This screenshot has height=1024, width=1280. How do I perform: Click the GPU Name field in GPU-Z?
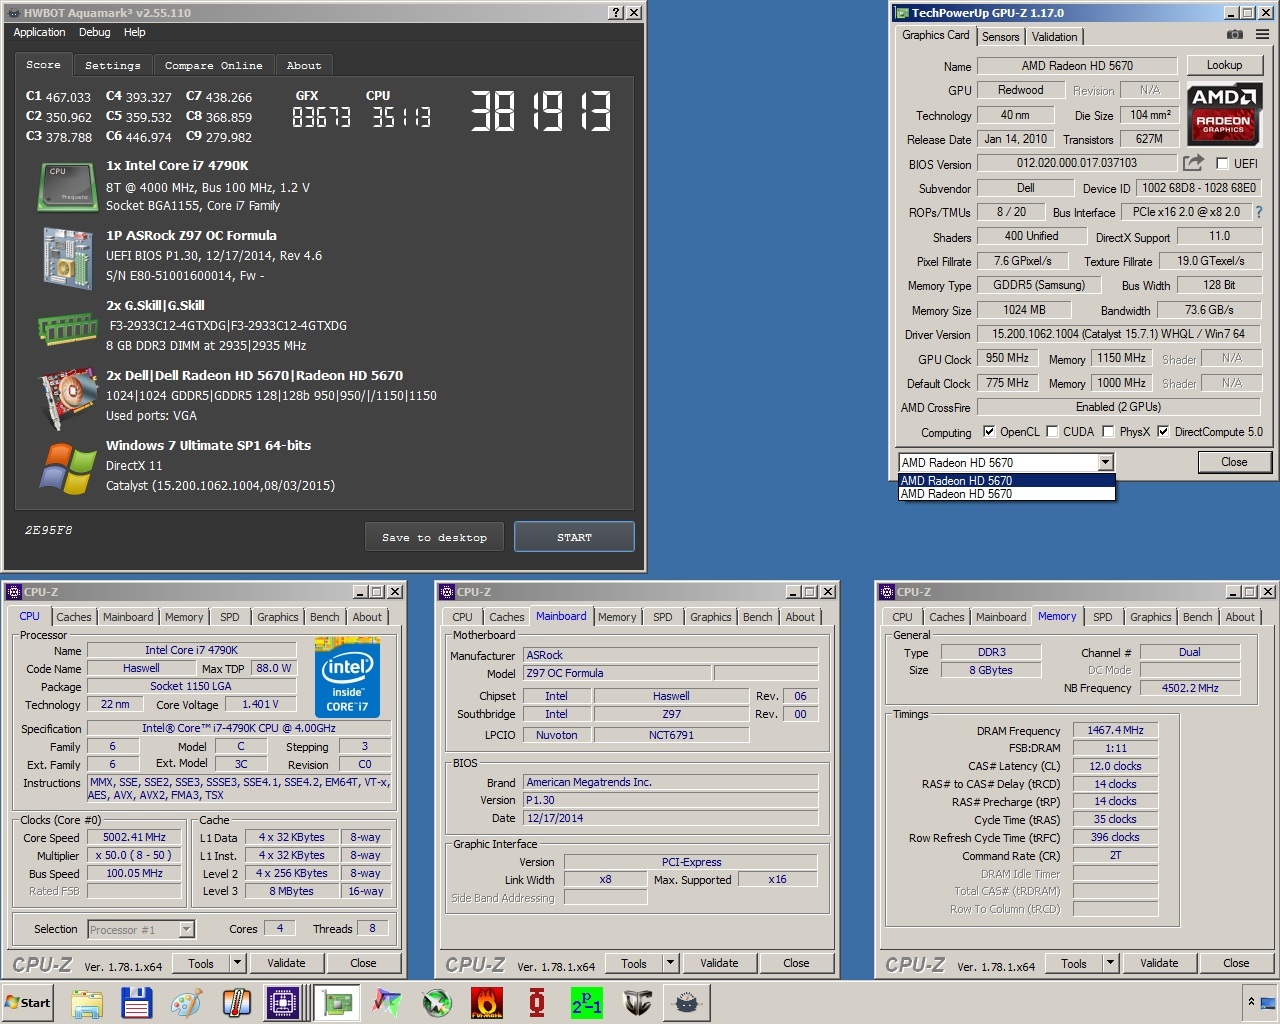point(1077,66)
